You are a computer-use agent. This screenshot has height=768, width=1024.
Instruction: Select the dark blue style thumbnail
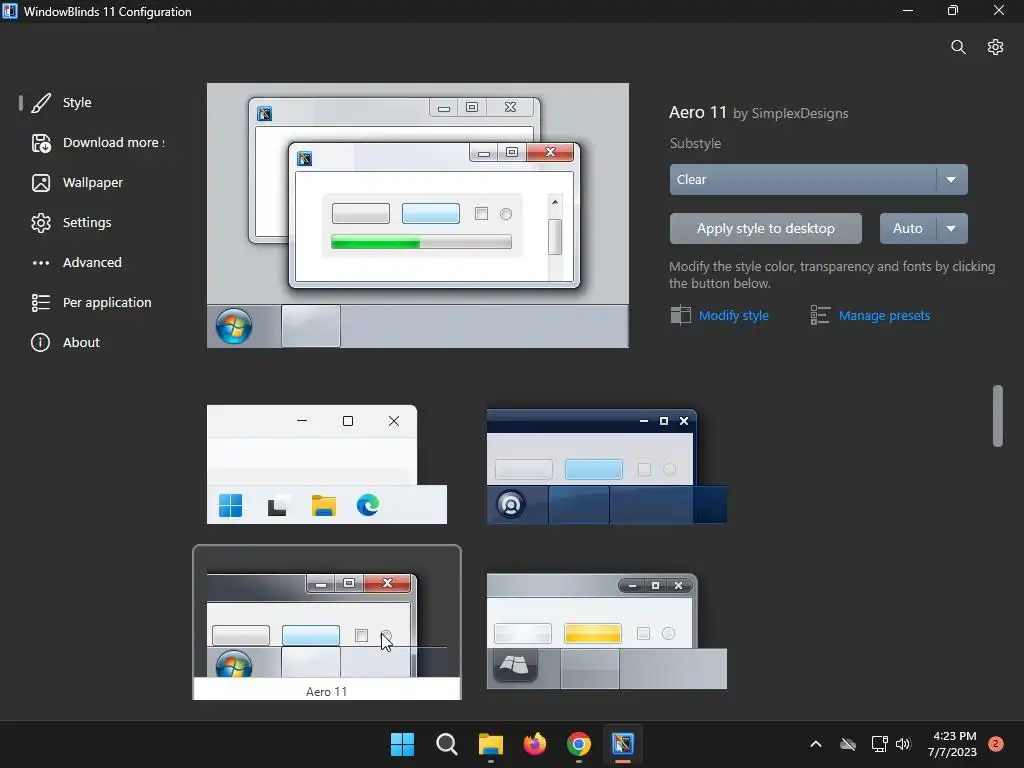coord(607,466)
